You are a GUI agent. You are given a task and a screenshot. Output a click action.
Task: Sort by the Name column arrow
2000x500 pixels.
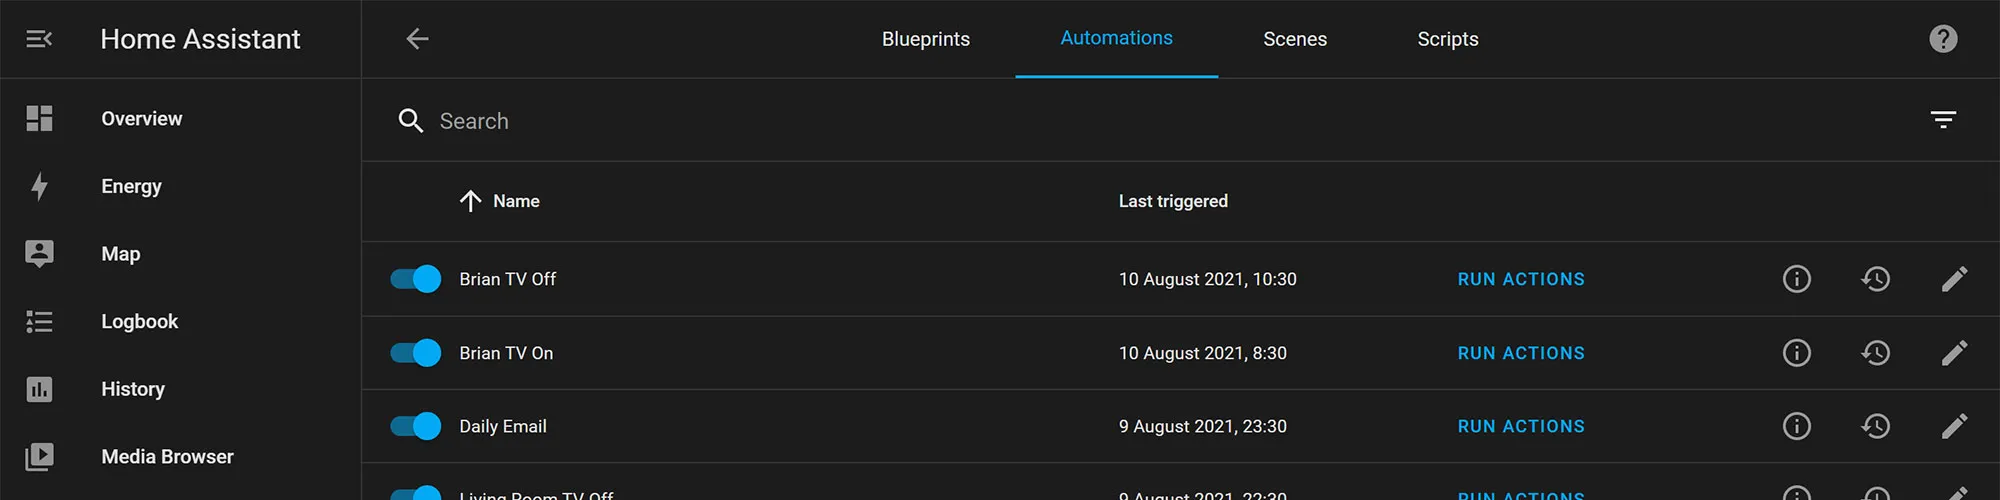(x=470, y=201)
